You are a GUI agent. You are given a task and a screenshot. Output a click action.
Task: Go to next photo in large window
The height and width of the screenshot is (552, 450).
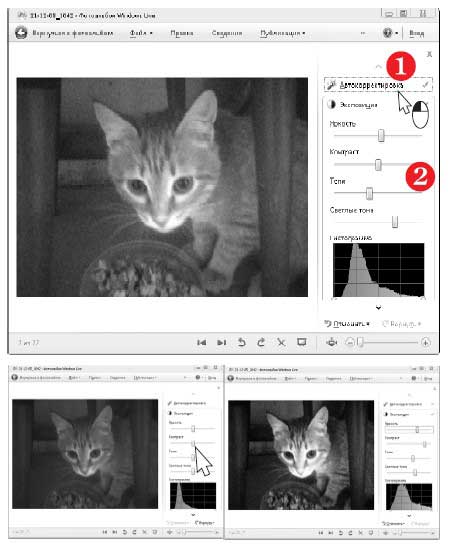tap(221, 342)
